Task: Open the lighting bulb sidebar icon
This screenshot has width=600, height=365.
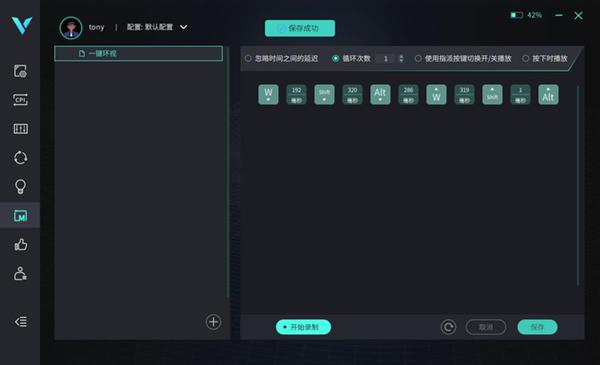Action: click(20, 187)
